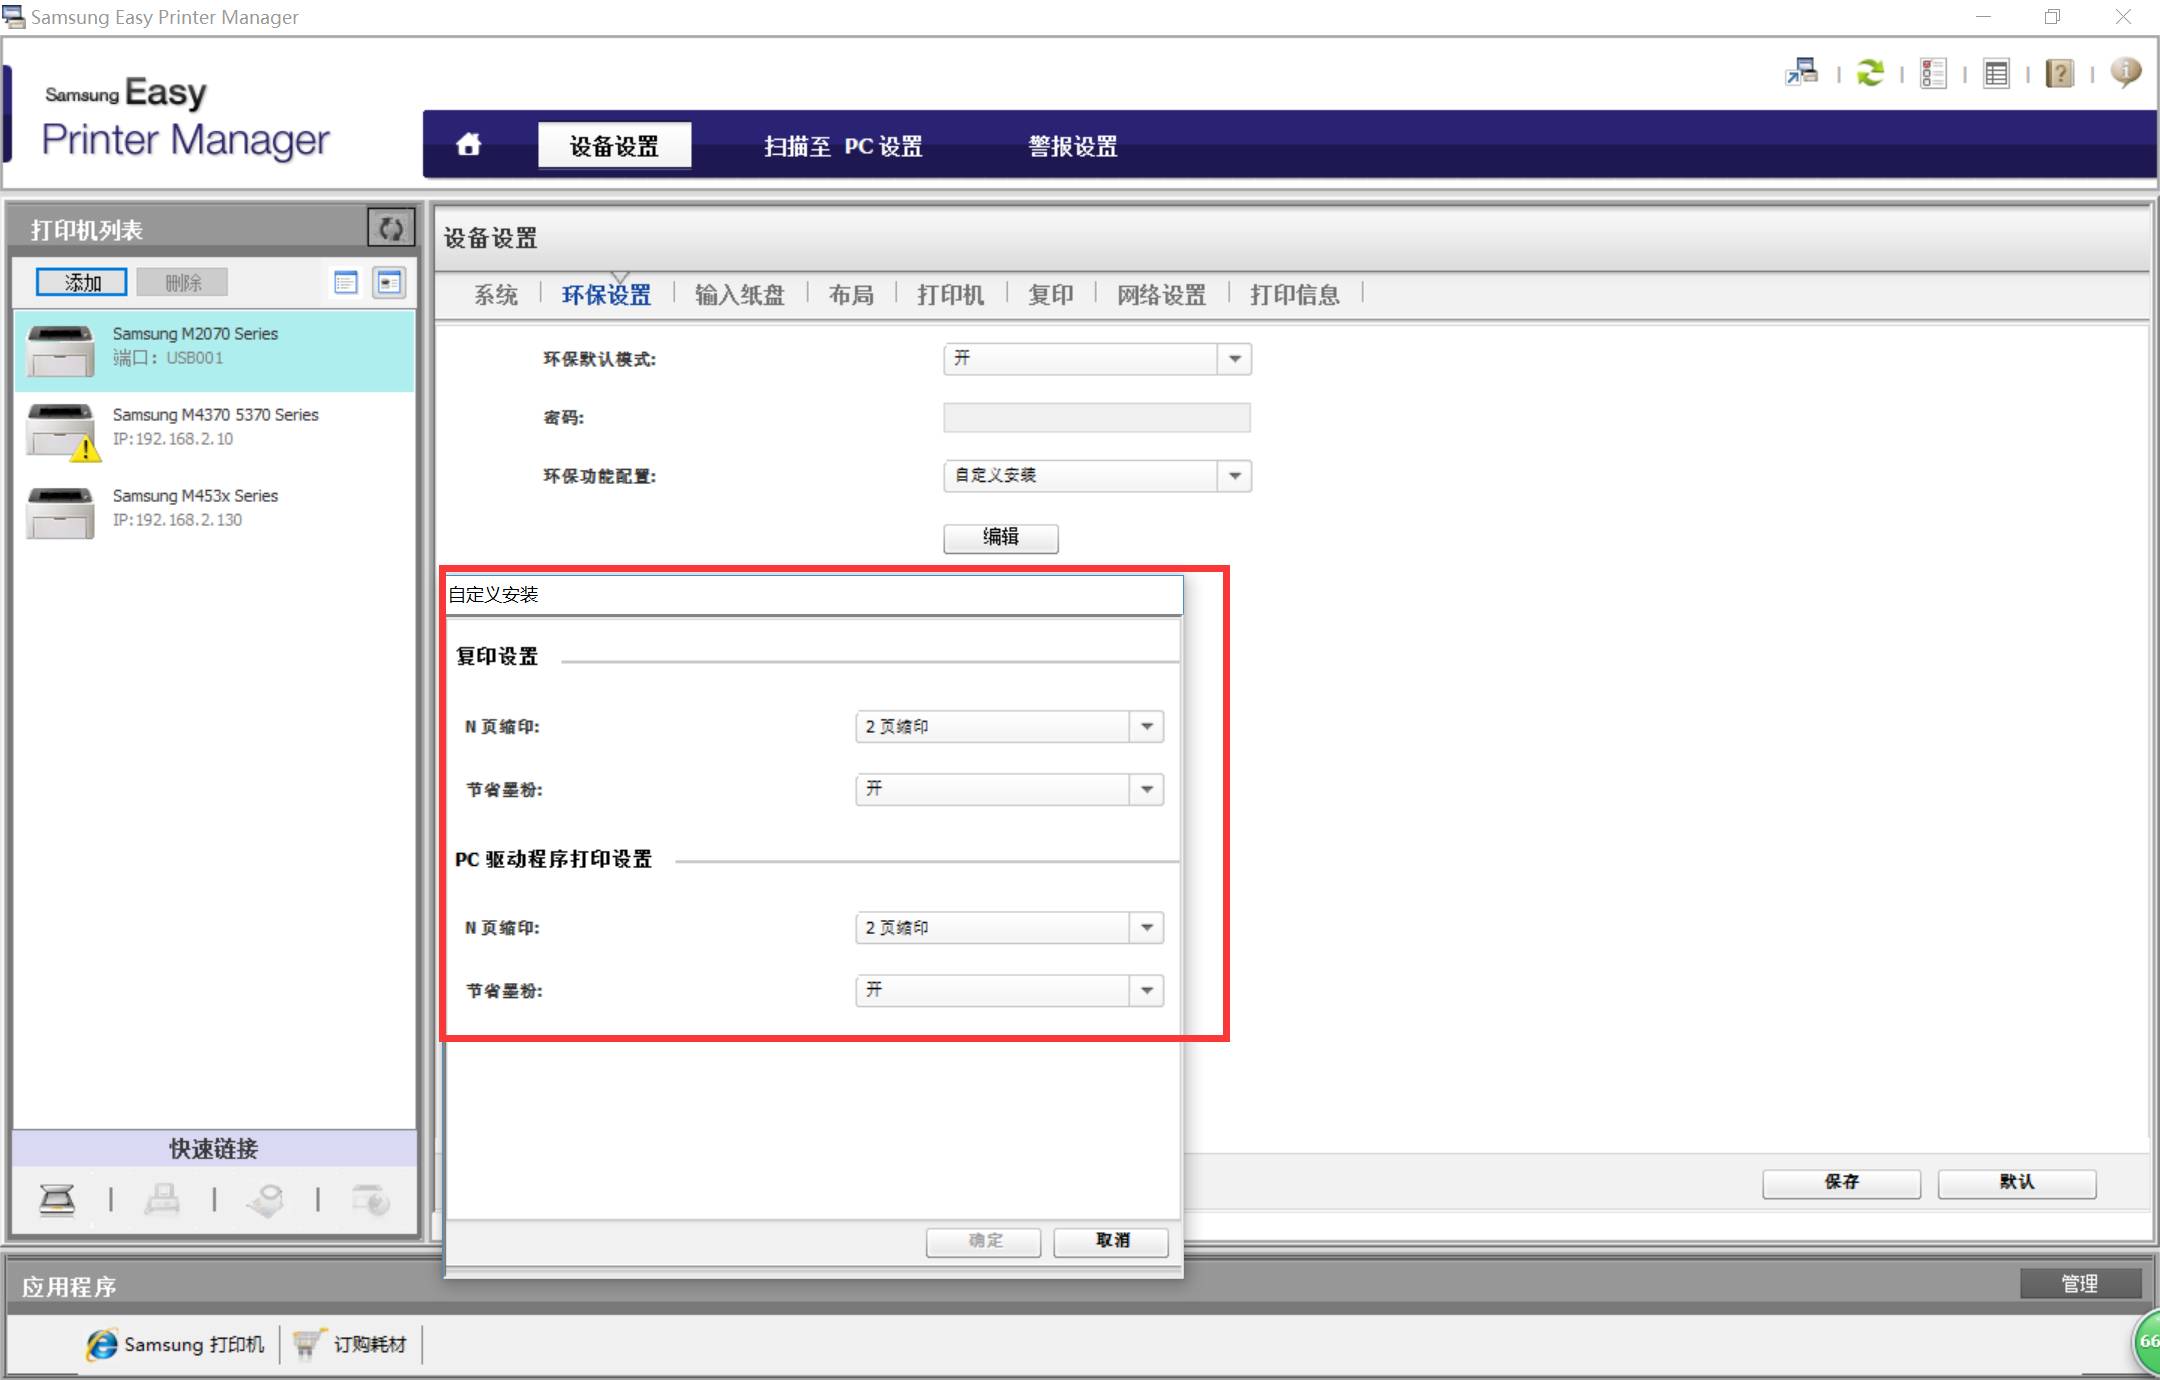
Task: Open the 复印 sub-tab
Action: [x=1051, y=295]
